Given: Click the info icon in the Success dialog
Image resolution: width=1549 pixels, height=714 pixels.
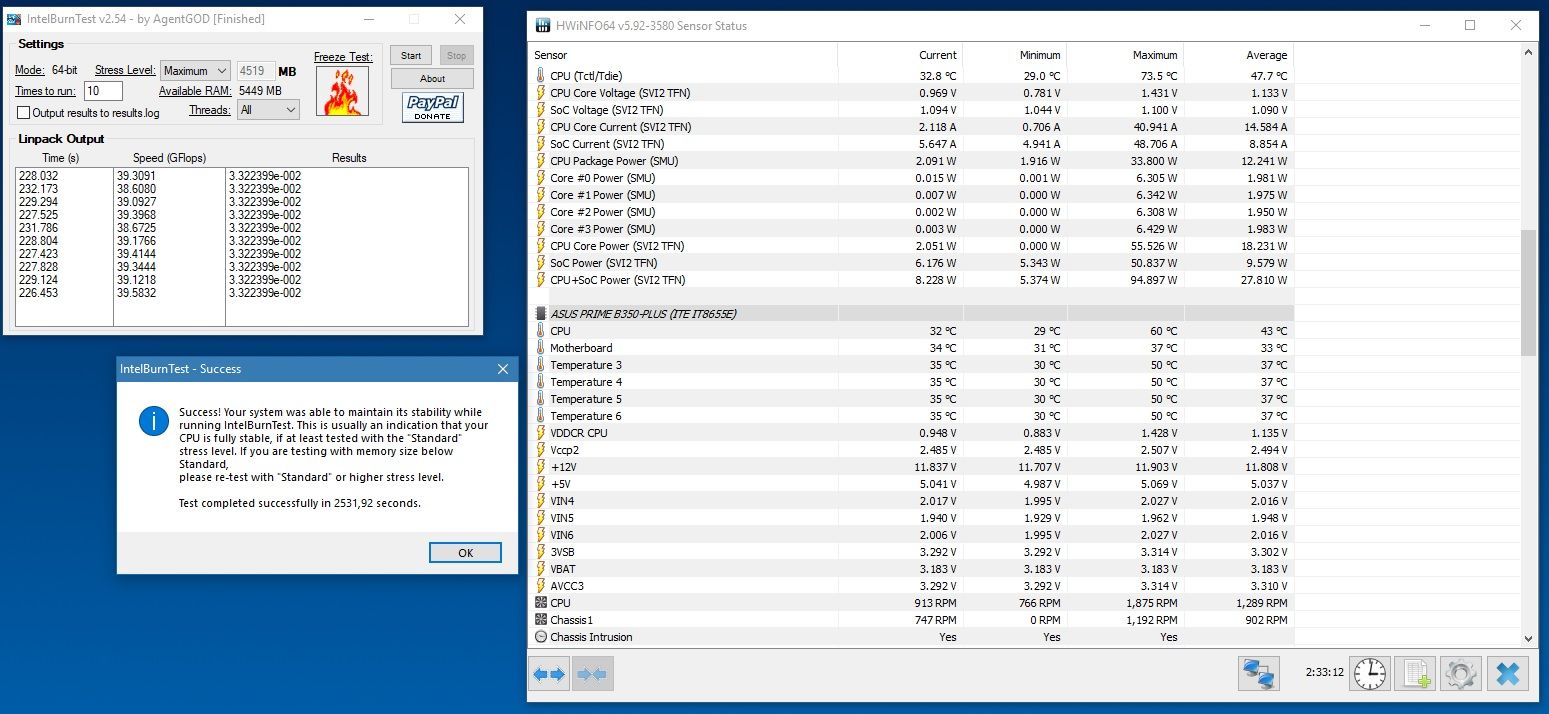Looking at the screenshot, I should (x=153, y=421).
